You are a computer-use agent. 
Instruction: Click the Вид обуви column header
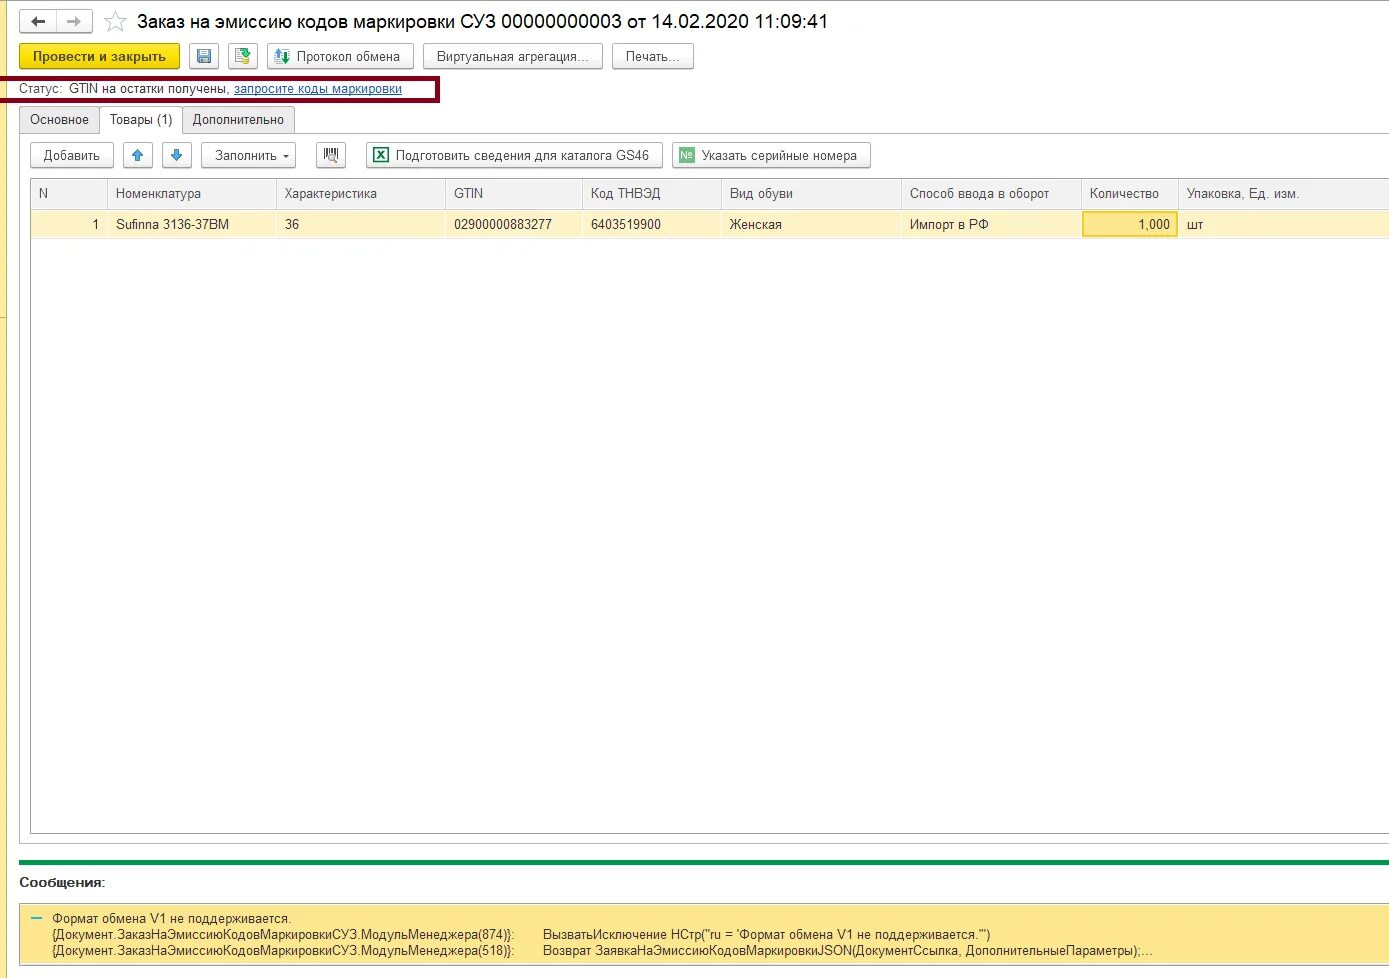(811, 193)
